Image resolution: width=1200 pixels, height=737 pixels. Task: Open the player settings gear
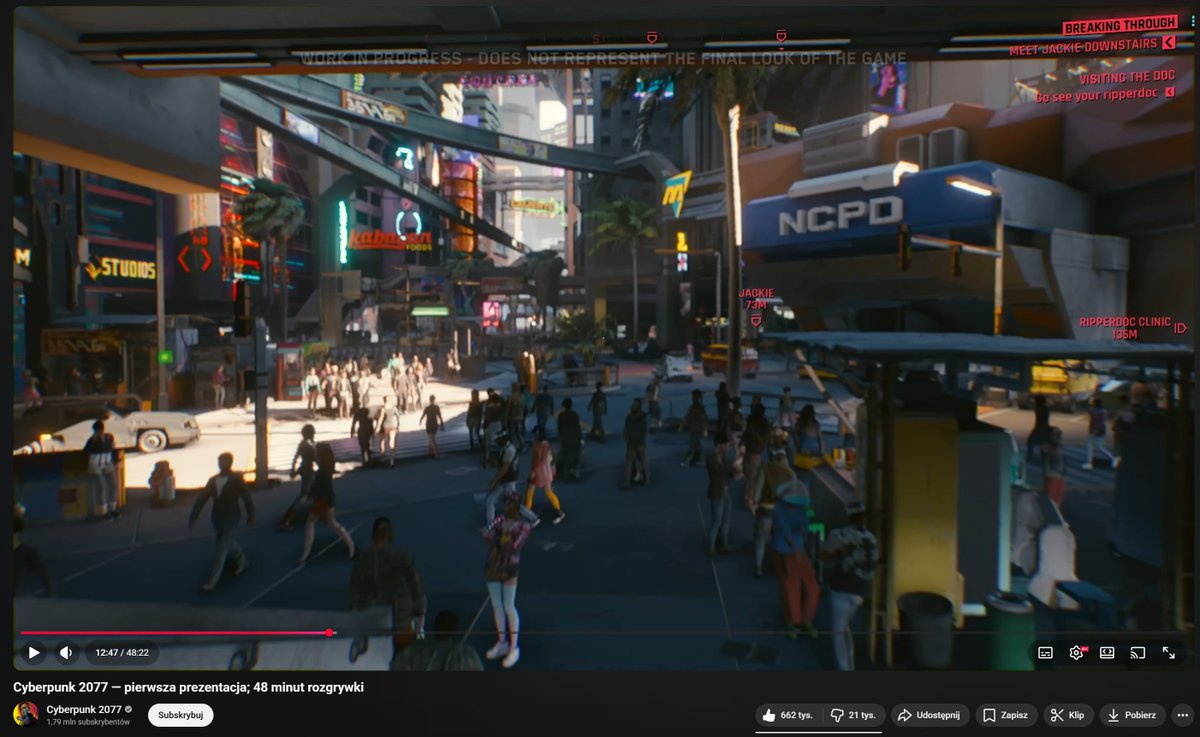point(1076,653)
